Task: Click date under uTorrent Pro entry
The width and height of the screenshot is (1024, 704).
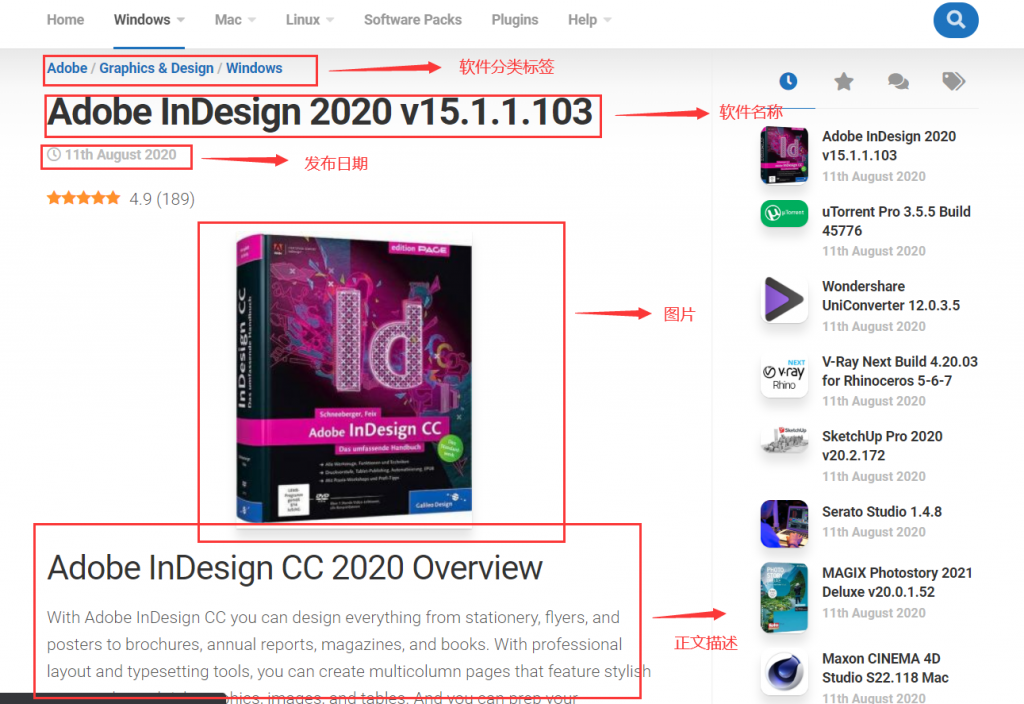Action: point(873,251)
